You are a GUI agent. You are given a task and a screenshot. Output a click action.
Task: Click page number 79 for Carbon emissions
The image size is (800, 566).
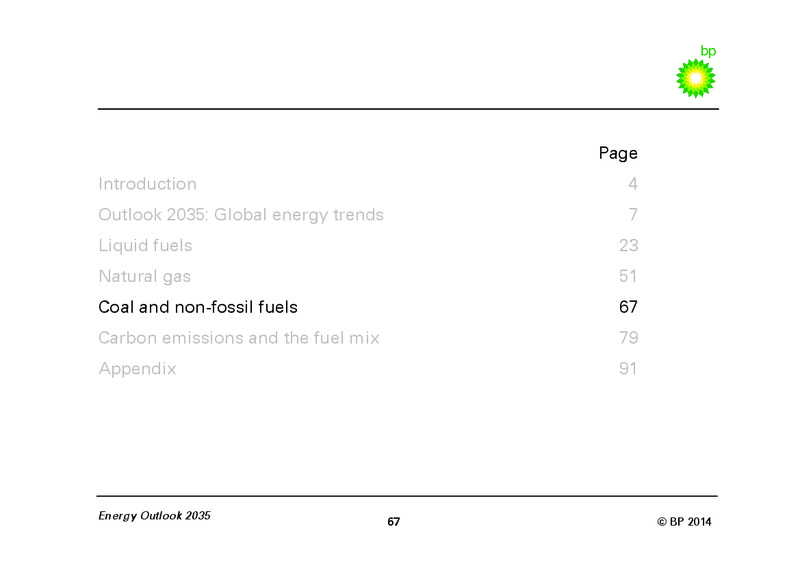tap(629, 338)
